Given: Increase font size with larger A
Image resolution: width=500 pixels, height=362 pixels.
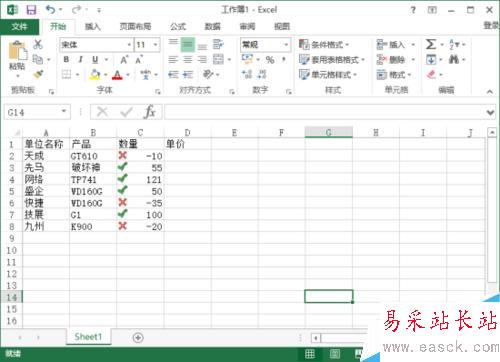Looking at the screenshot, I should coord(124,60).
